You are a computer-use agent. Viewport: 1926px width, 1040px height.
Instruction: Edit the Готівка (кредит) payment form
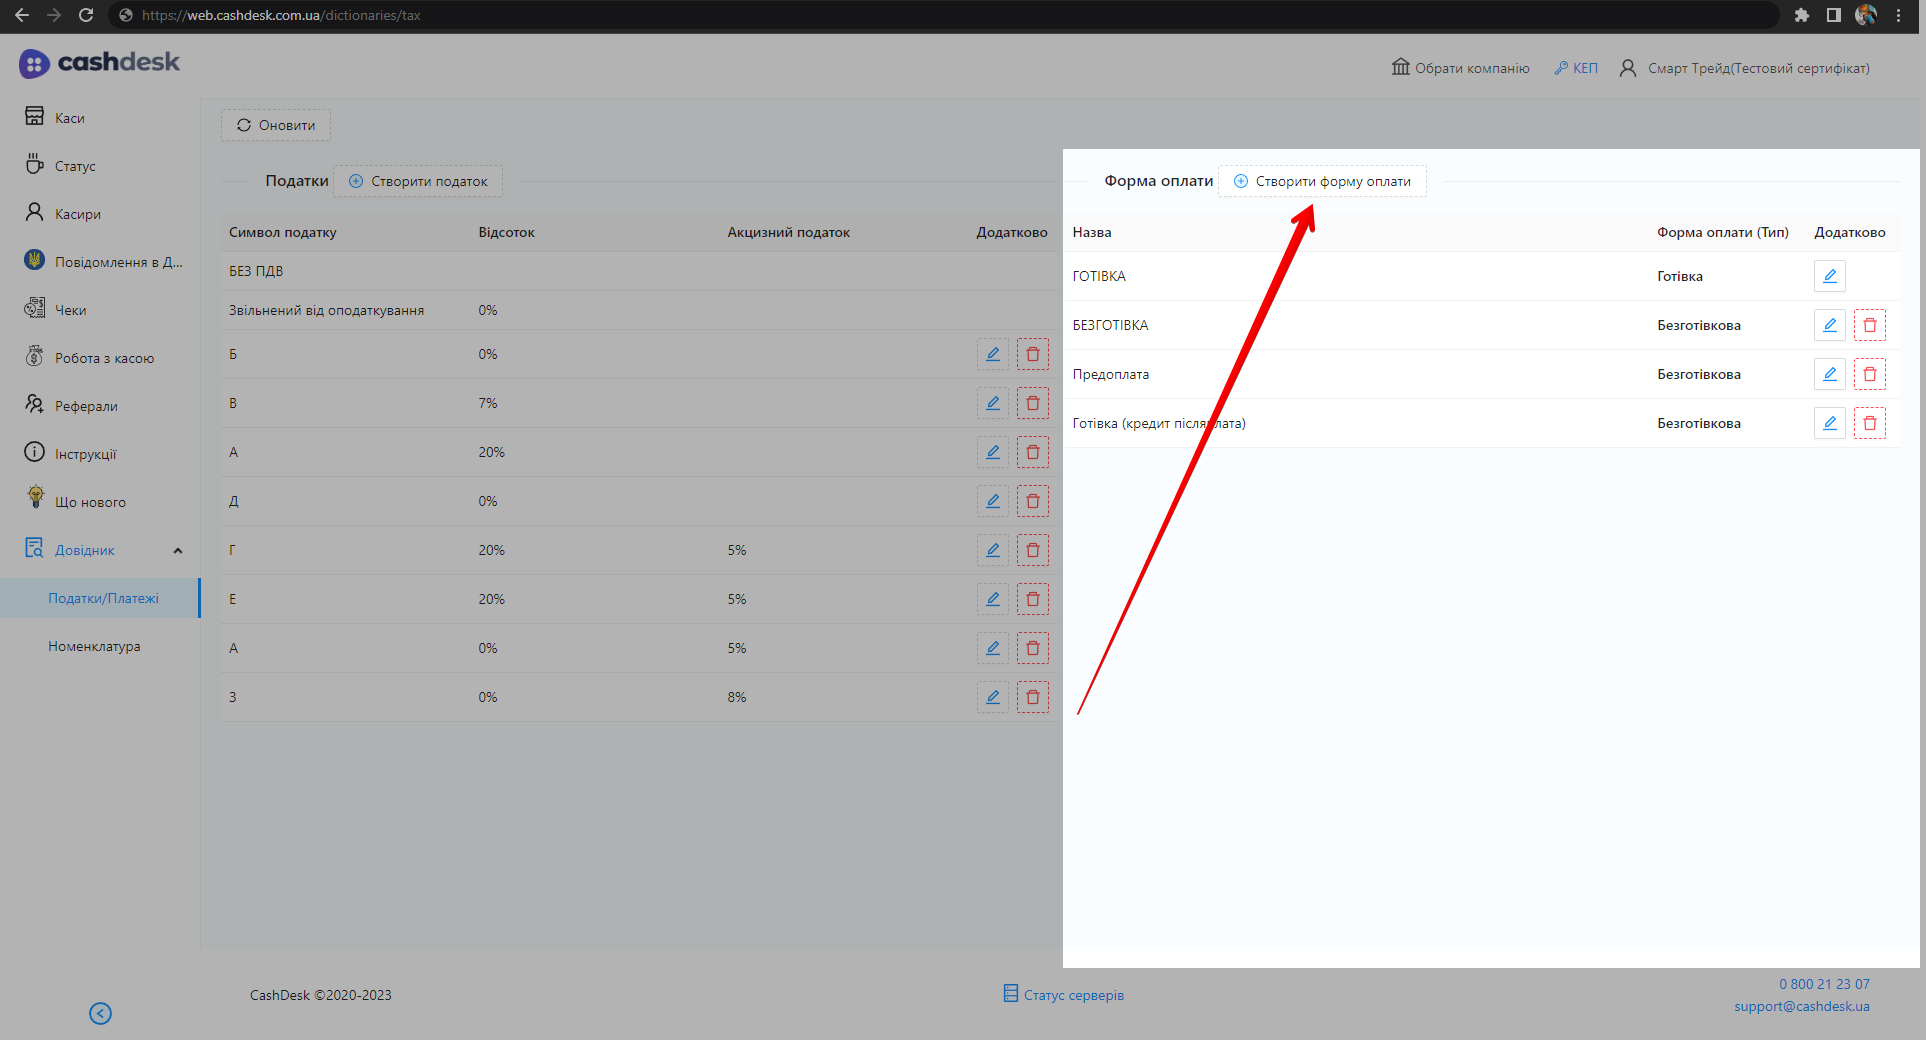click(1829, 423)
